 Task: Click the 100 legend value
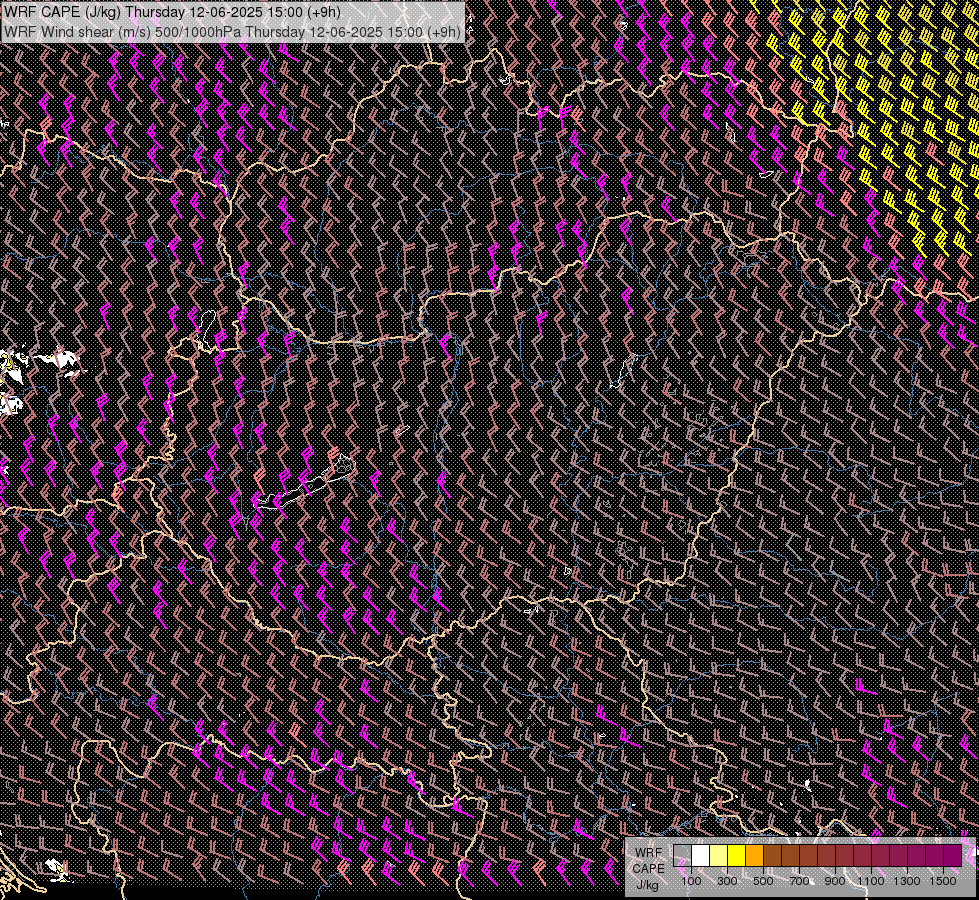coord(691,881)
